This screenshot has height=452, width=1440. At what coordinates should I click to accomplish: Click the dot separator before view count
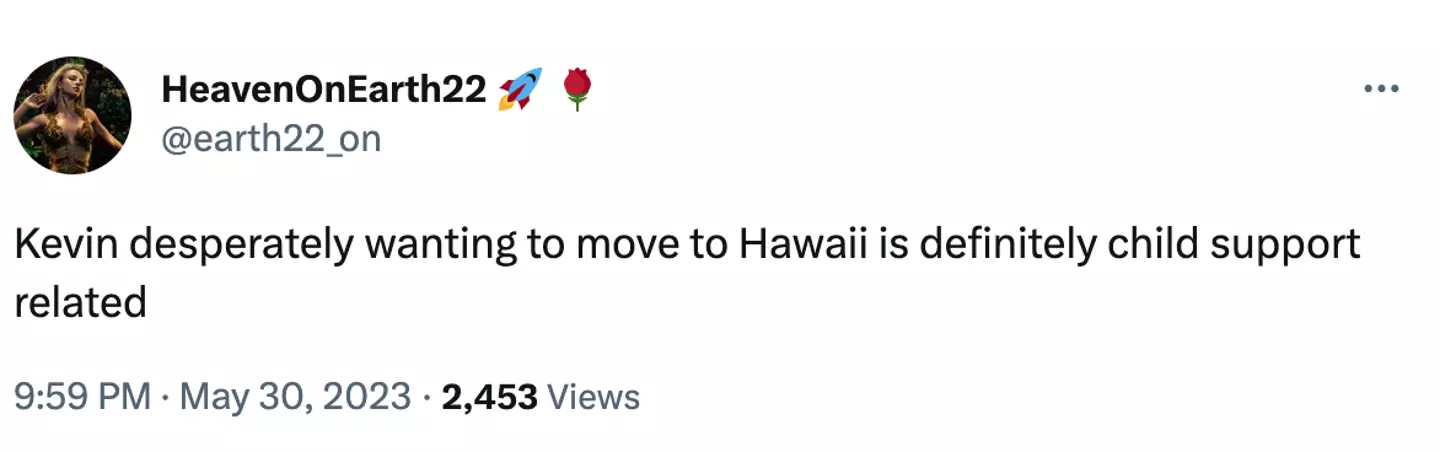point(427,397)
